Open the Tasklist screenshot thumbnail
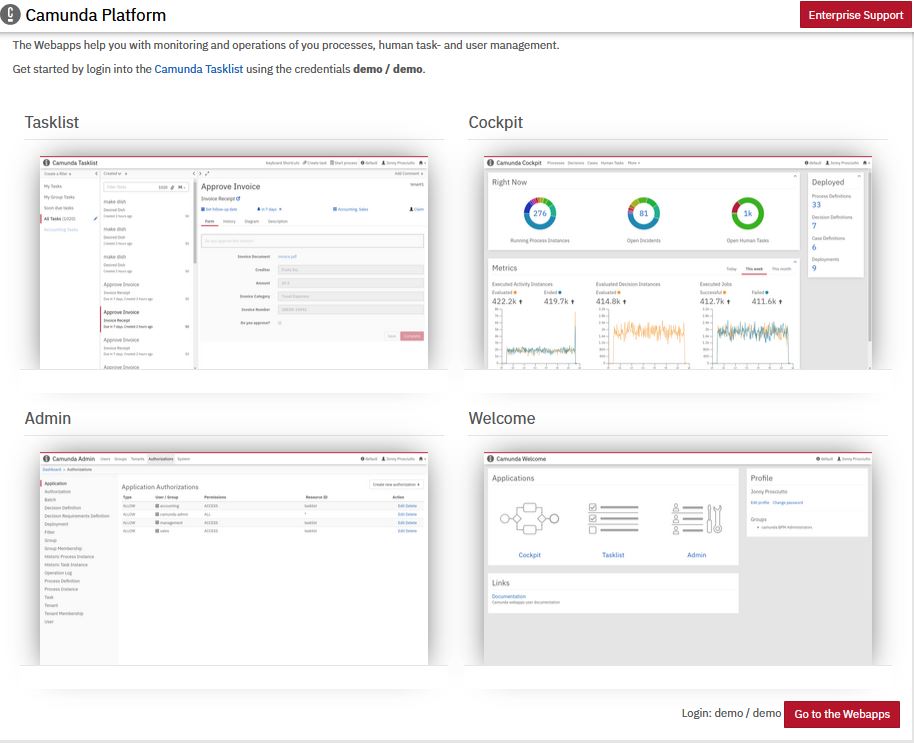The image size is (914, 743). pyautogui.click(x=234, y=263)
